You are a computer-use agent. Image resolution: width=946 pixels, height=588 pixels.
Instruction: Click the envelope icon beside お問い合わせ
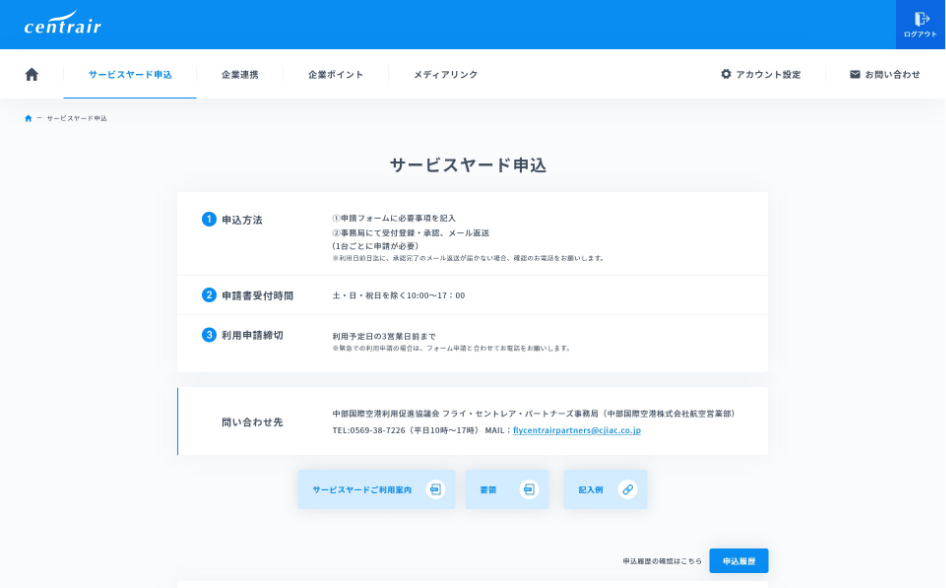tap(855, 74)
